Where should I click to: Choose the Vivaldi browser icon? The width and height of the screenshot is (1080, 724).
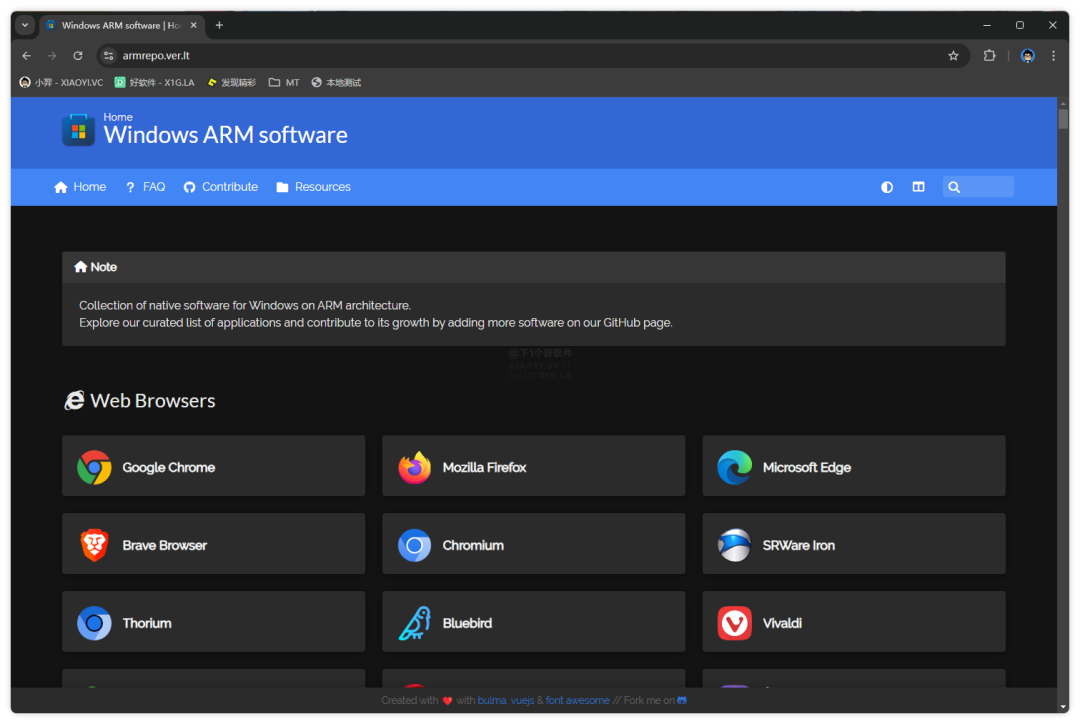[735, 623]
